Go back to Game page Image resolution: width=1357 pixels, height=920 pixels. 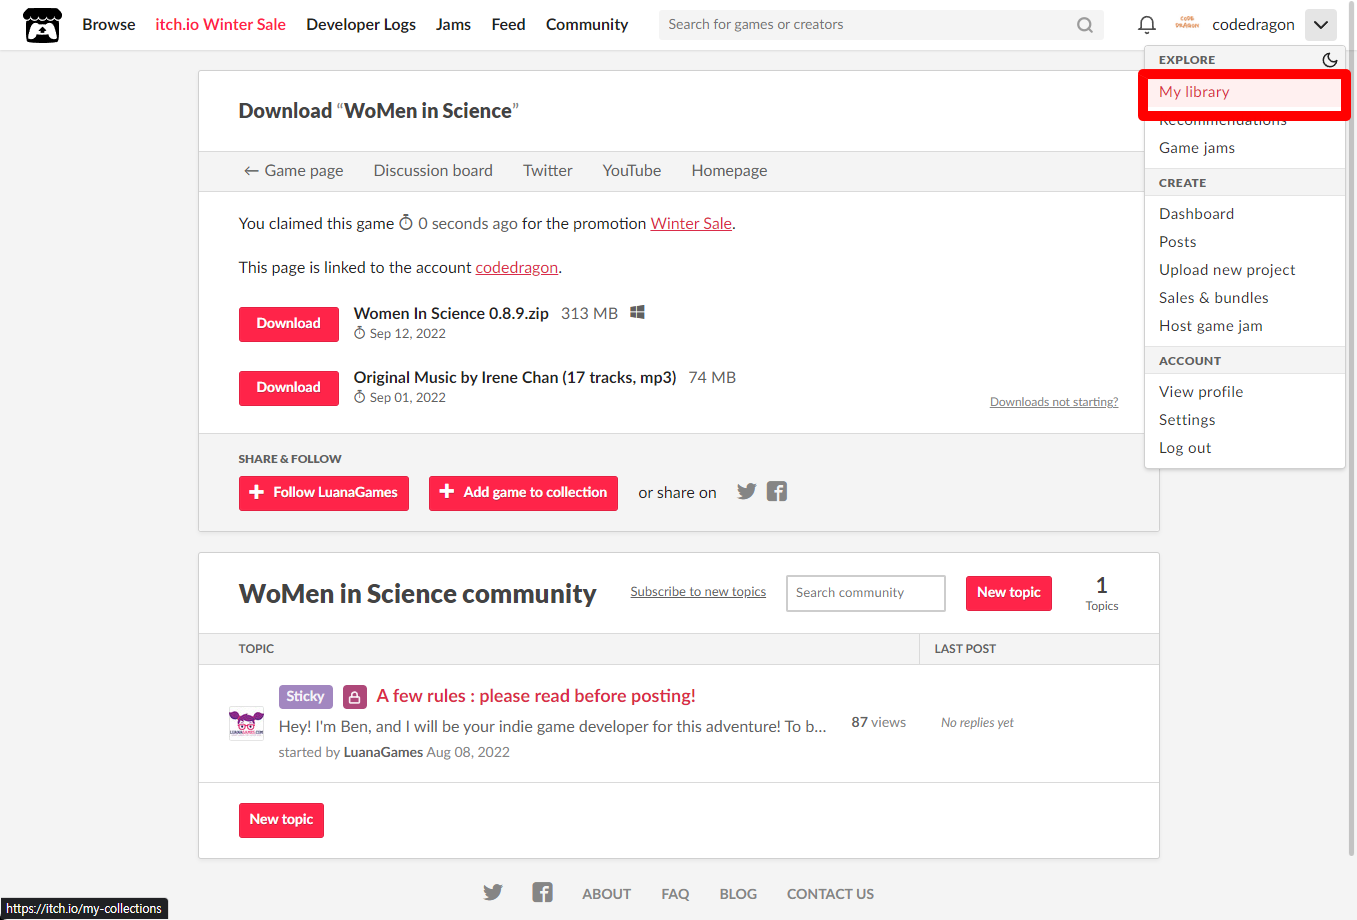[293, 171]
